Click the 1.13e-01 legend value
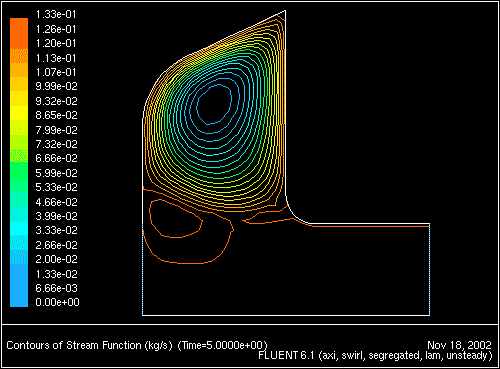The width and height of the screenshot is (500, 369). point(56,58)
